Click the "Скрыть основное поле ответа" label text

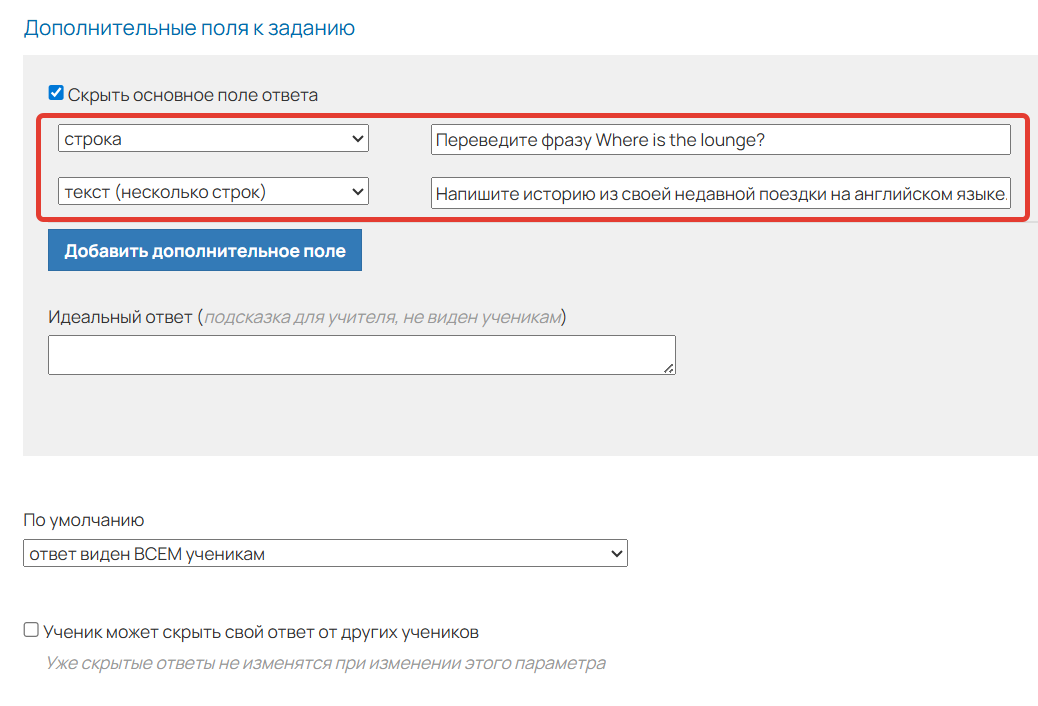click(193, 95)
